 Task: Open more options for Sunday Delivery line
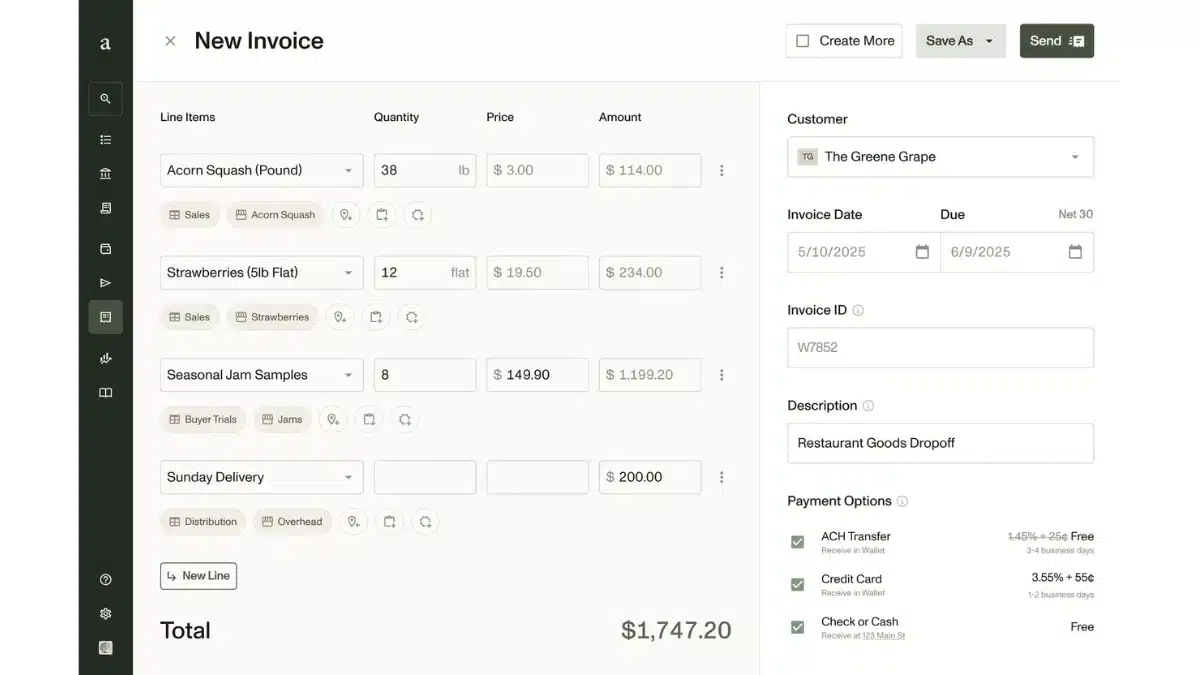point(721,477)
